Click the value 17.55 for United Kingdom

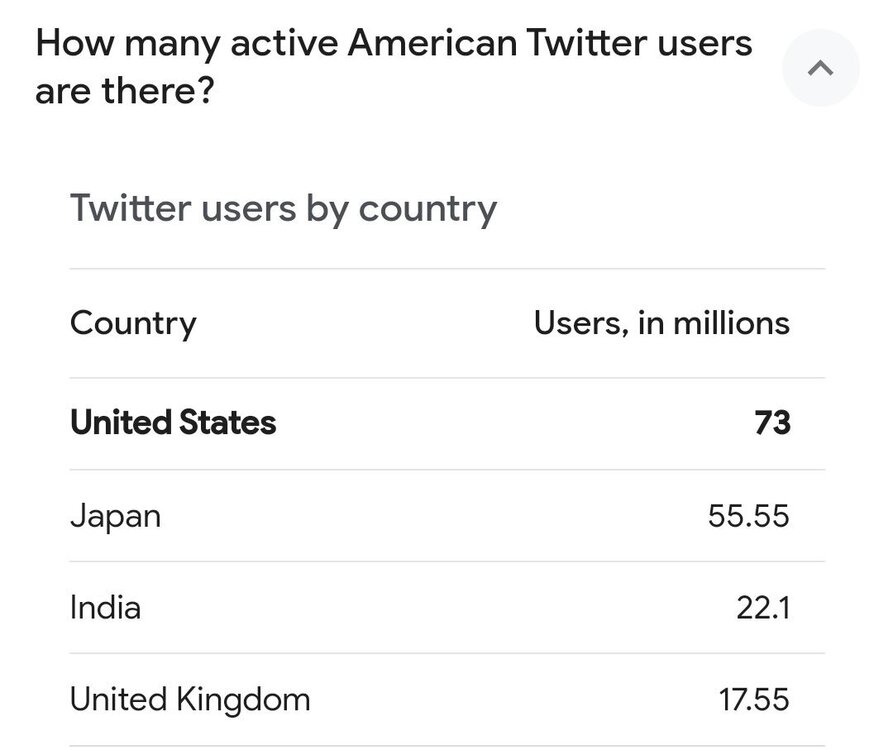coord(753,699)
